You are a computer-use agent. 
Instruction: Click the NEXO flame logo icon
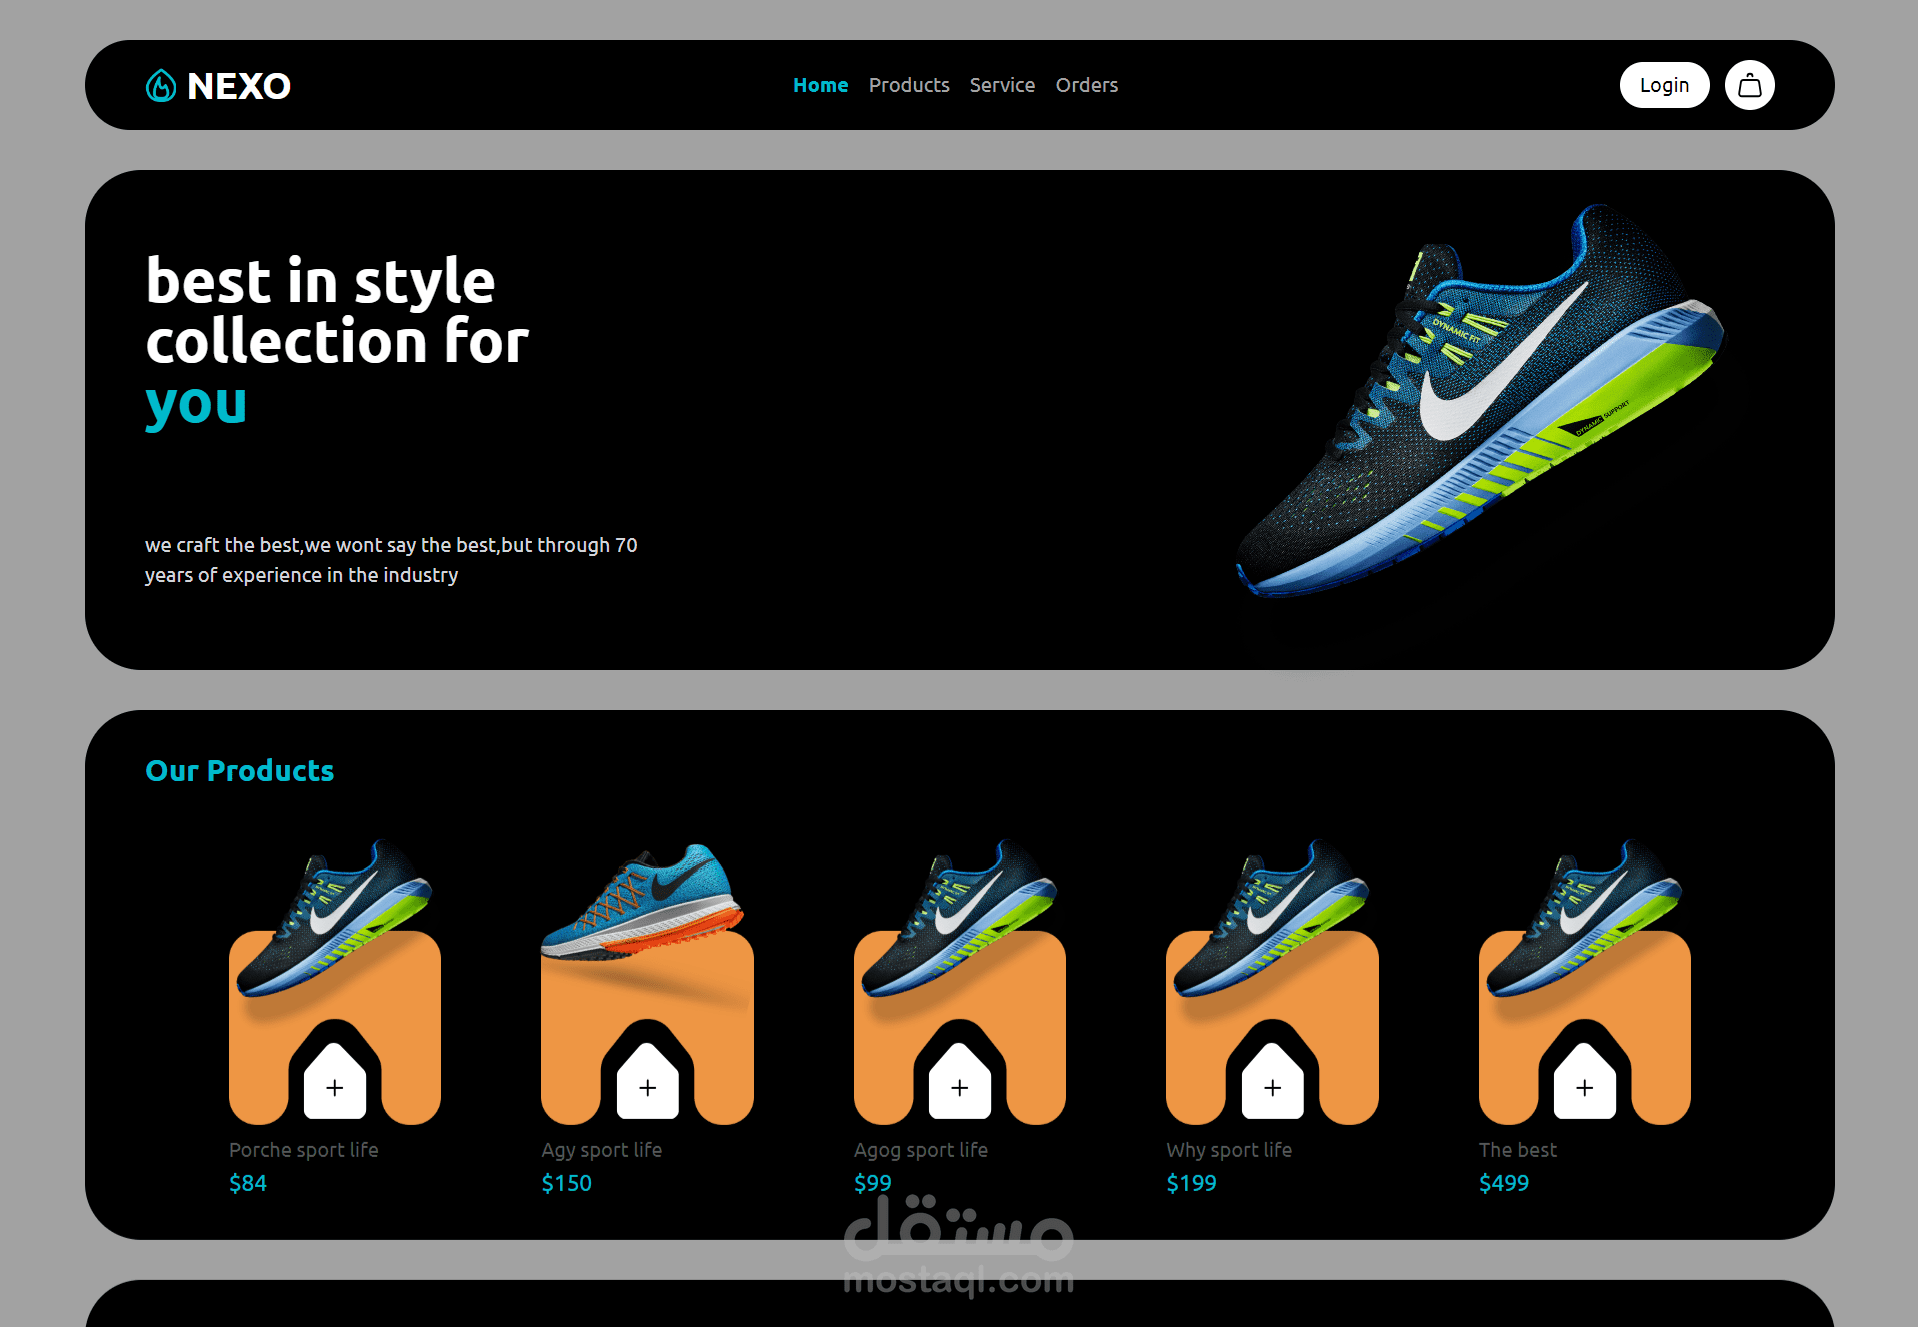pyautogui.click(x=160, y=86)
